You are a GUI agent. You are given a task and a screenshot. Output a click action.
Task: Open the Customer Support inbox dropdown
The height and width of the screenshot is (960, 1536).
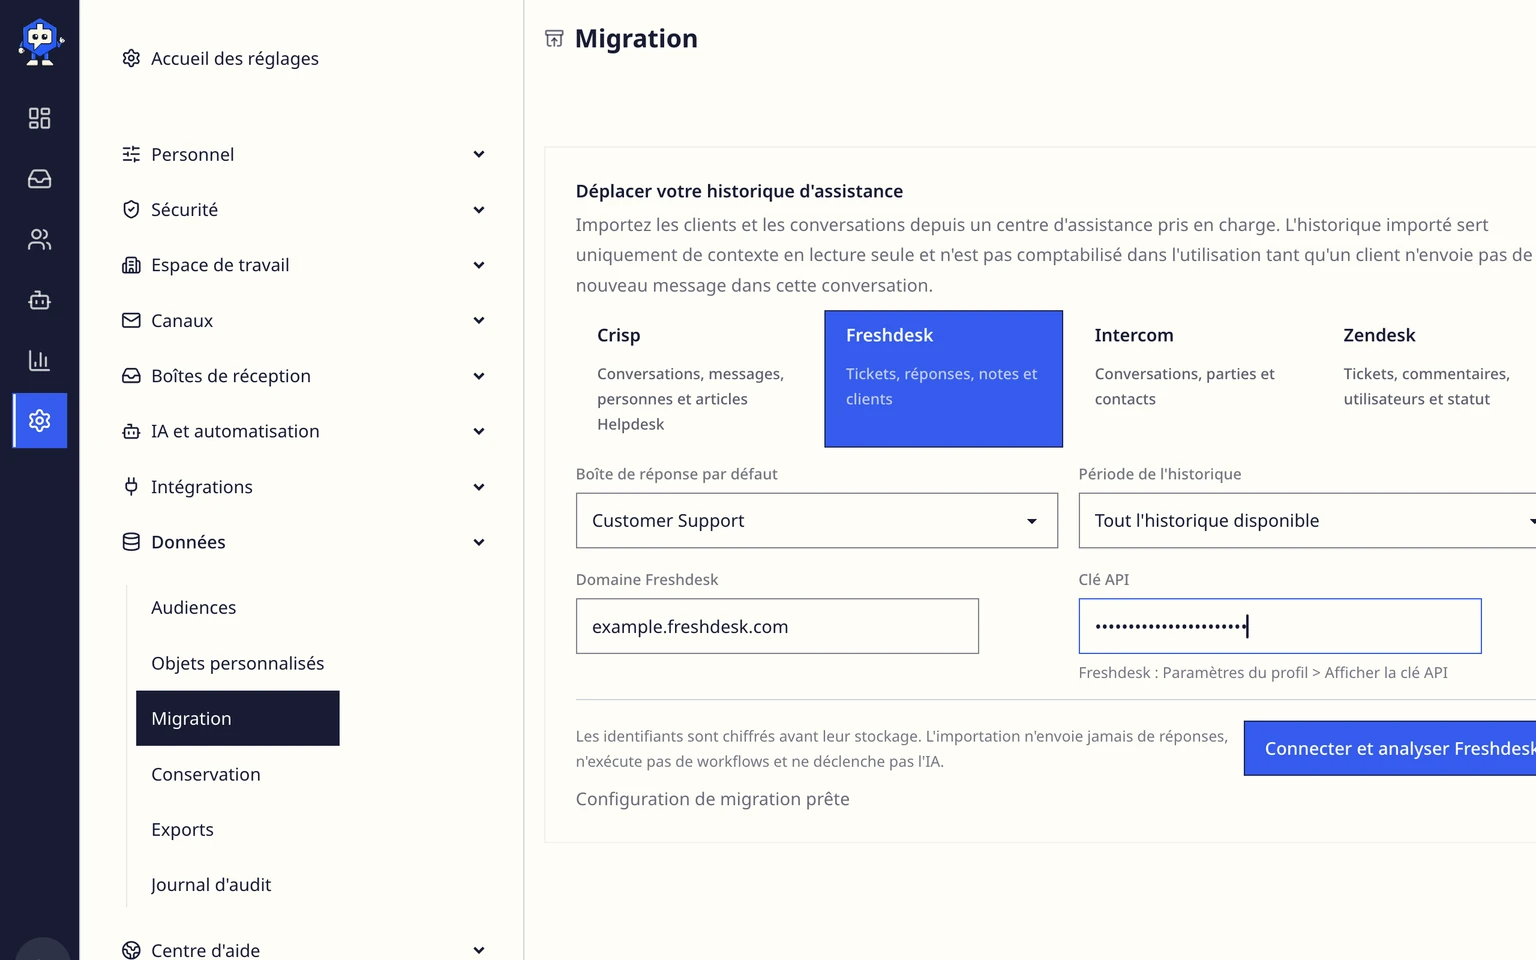[x=817, y=520]
